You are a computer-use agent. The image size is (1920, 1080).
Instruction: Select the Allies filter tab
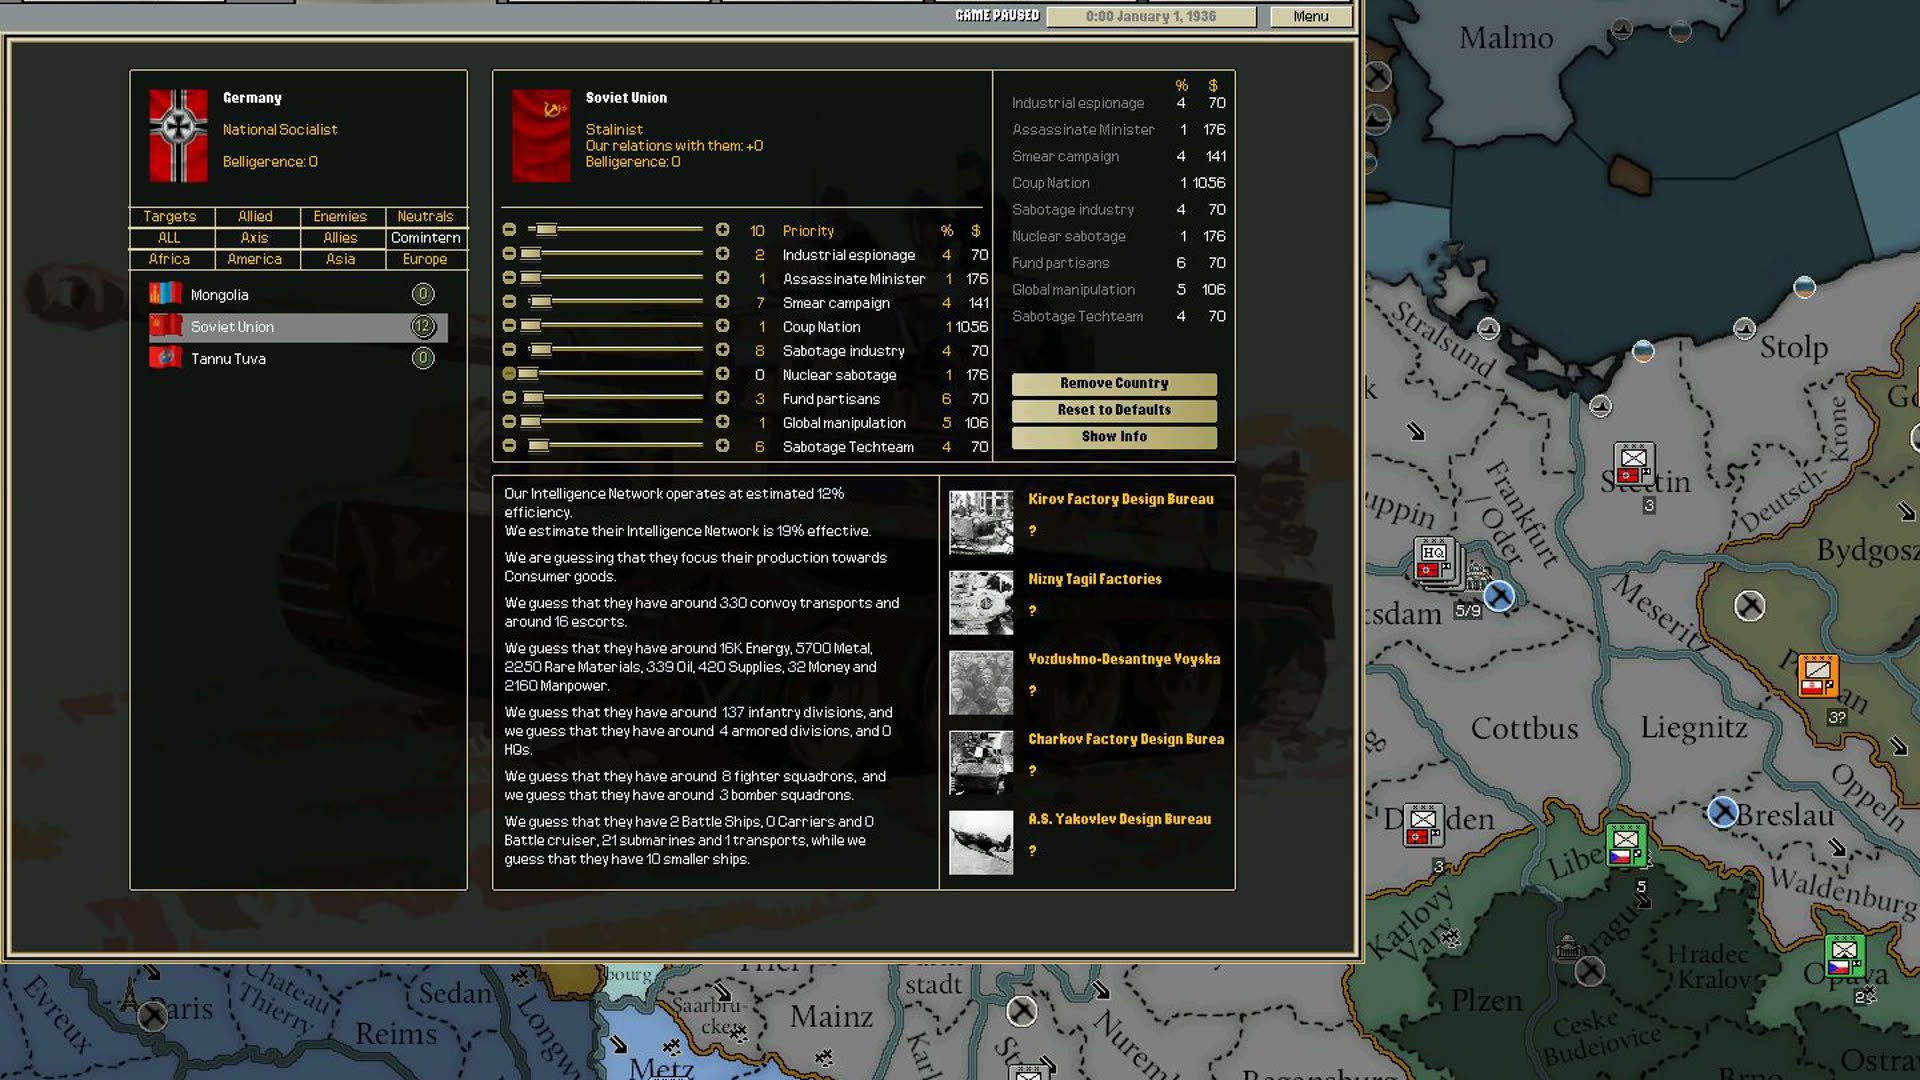340,237
